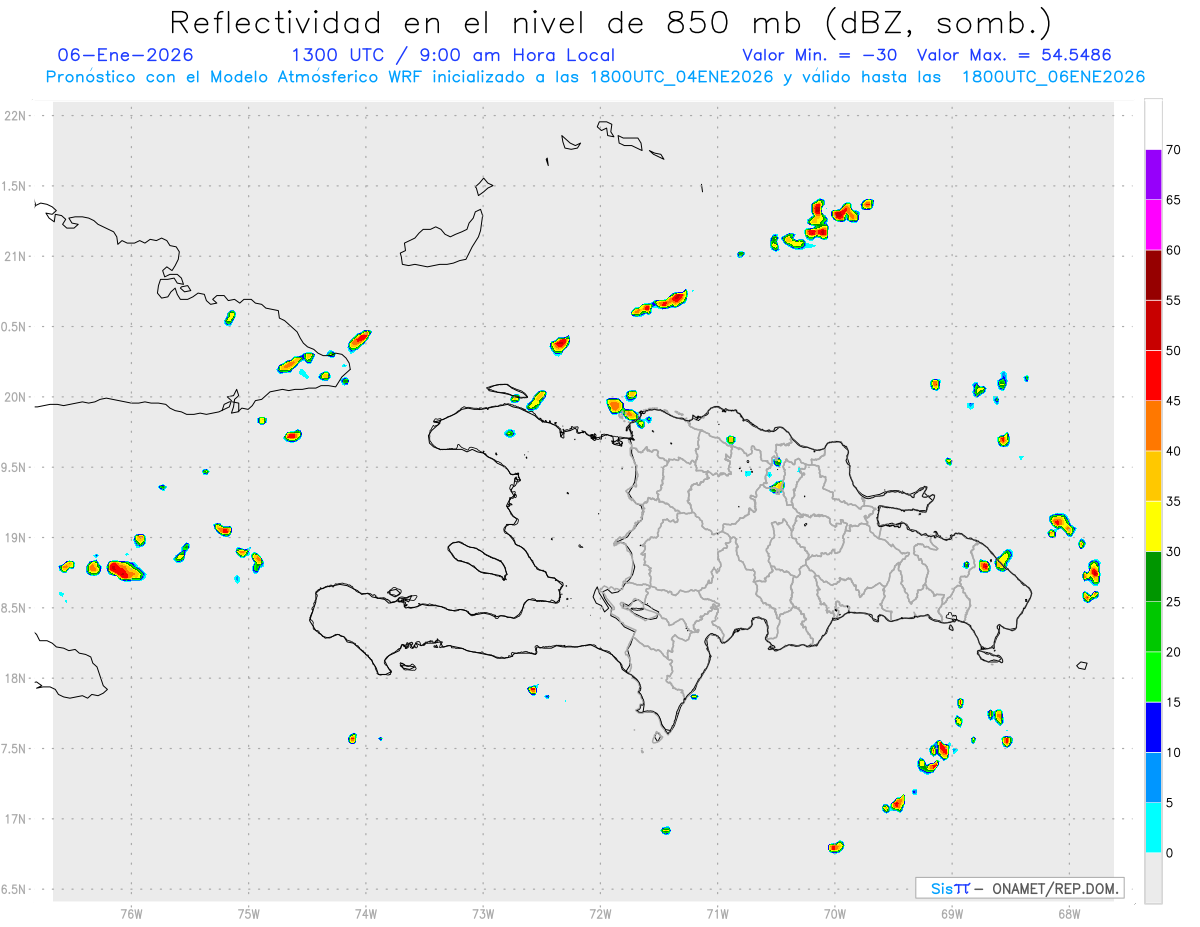Click the '22N' latitude label
1200x927 pixels.
point(15,115)
